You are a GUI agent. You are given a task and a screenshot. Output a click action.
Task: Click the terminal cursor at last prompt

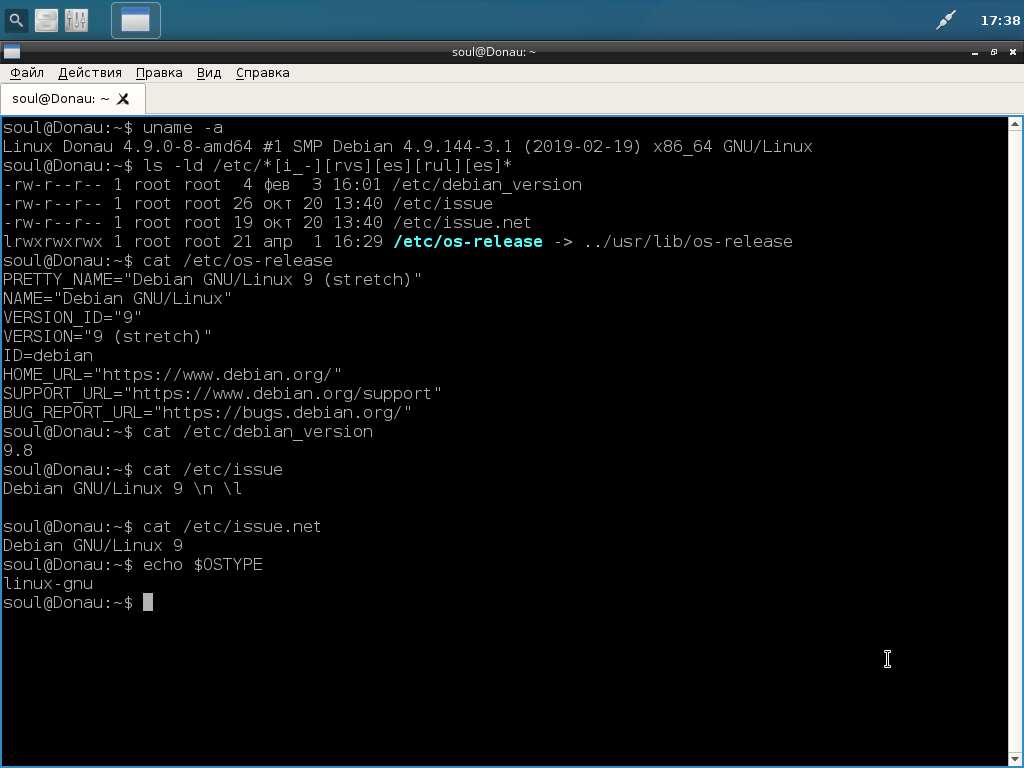(x=148, y=602)
